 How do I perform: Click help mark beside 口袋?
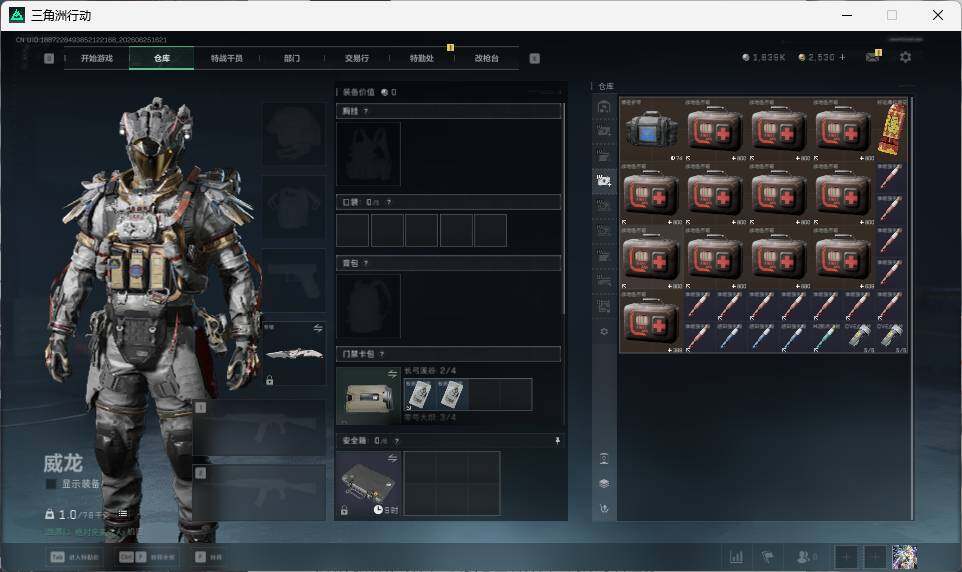pos(388,202)
